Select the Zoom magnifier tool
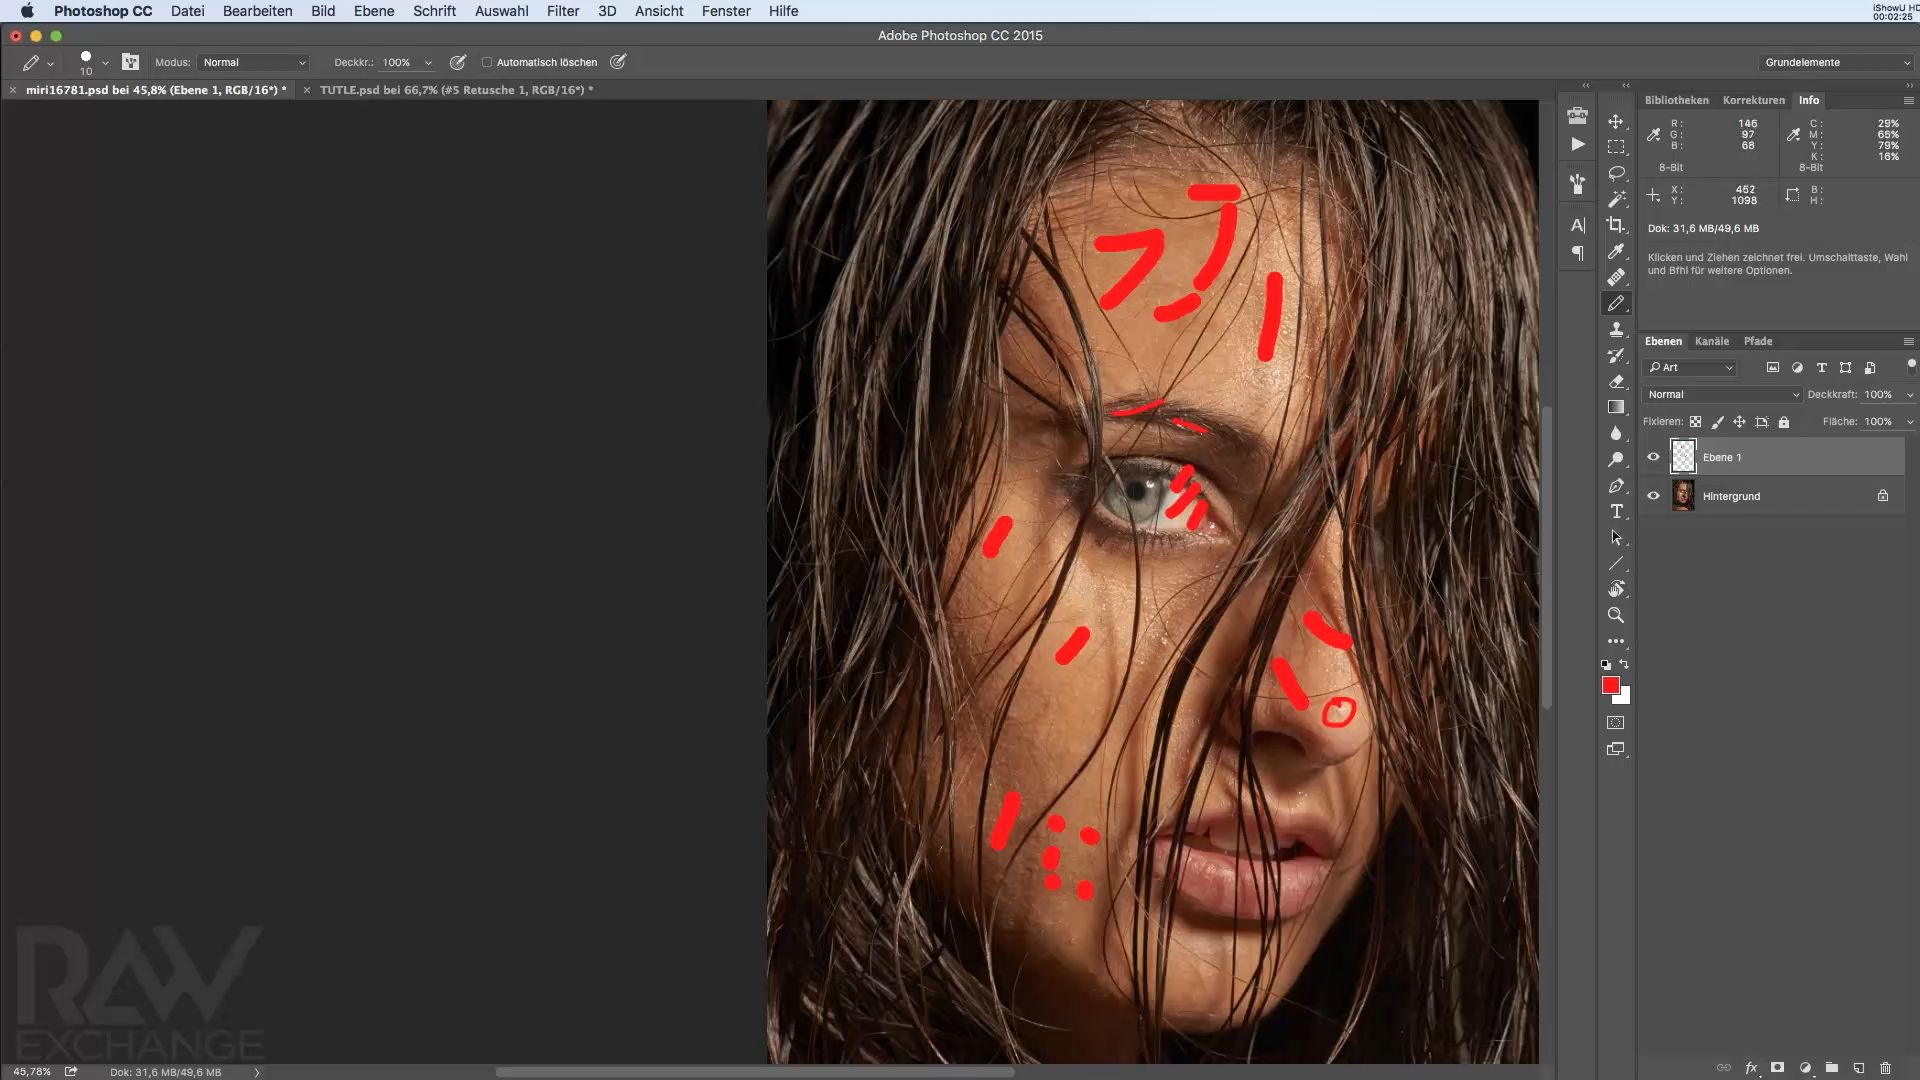Image resolution: width=1920 pixels, height=1080 pixels. pos(1616,615)
